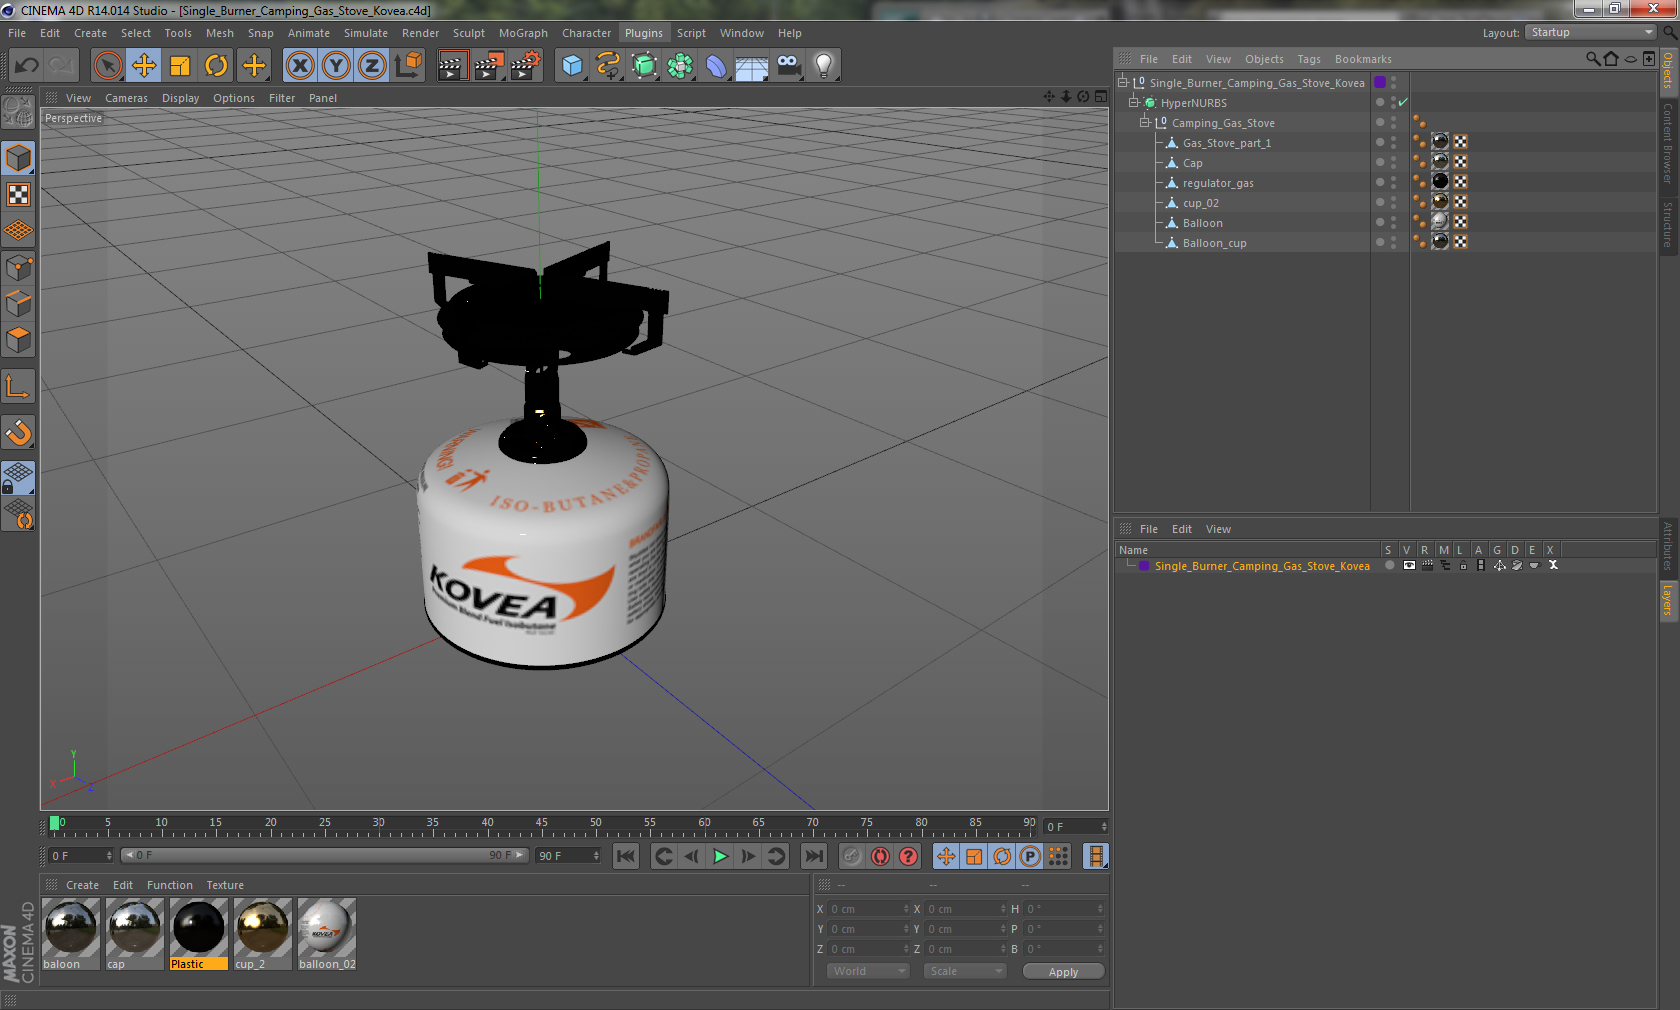The image size is (1680, 1010).
Task: Toggle the HyperNURBS enable checkmark
Action: click(1403, 103)
